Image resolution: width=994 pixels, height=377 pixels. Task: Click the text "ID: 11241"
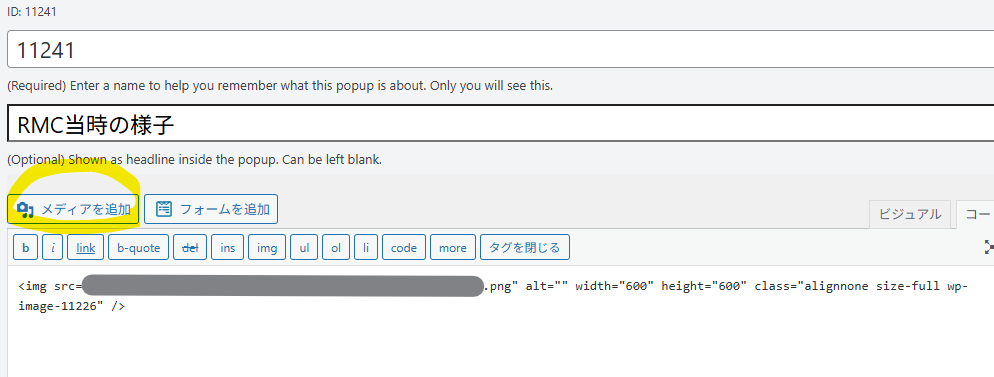(x=33, y=12)
